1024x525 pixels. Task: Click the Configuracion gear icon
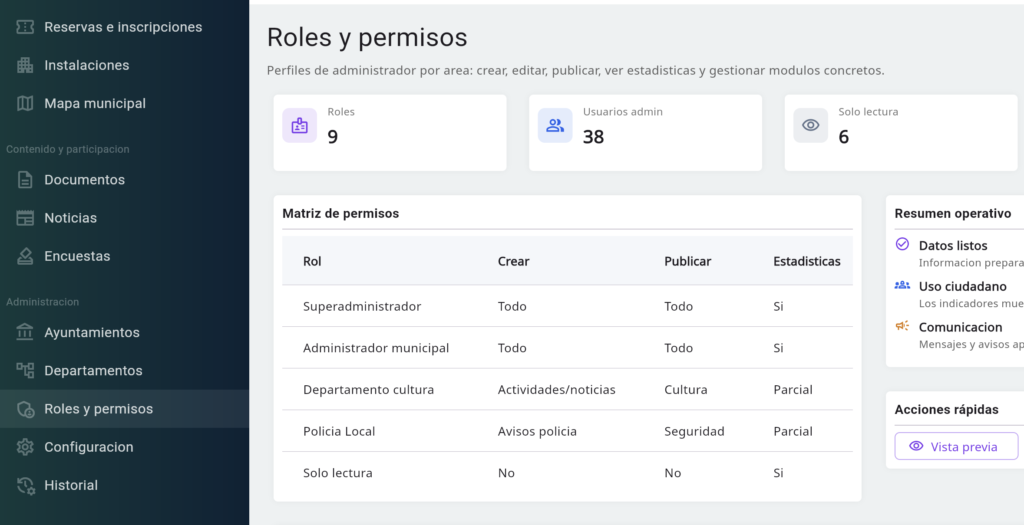(25, 447)
